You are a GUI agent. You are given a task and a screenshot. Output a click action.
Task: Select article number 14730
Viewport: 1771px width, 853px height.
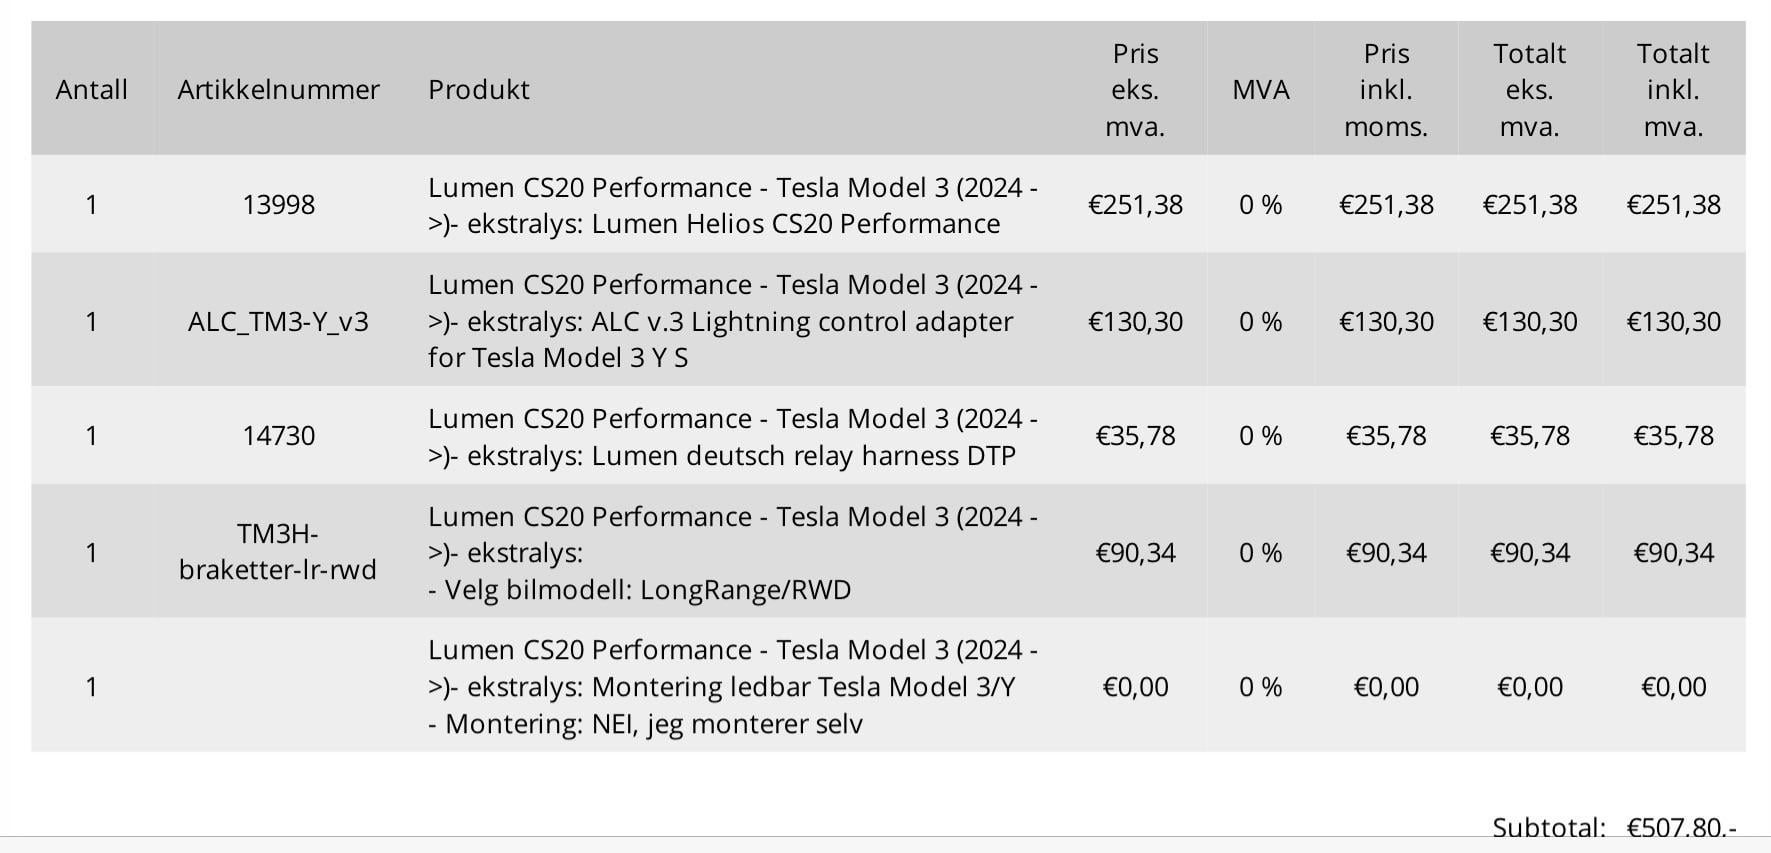coord(278,436)
